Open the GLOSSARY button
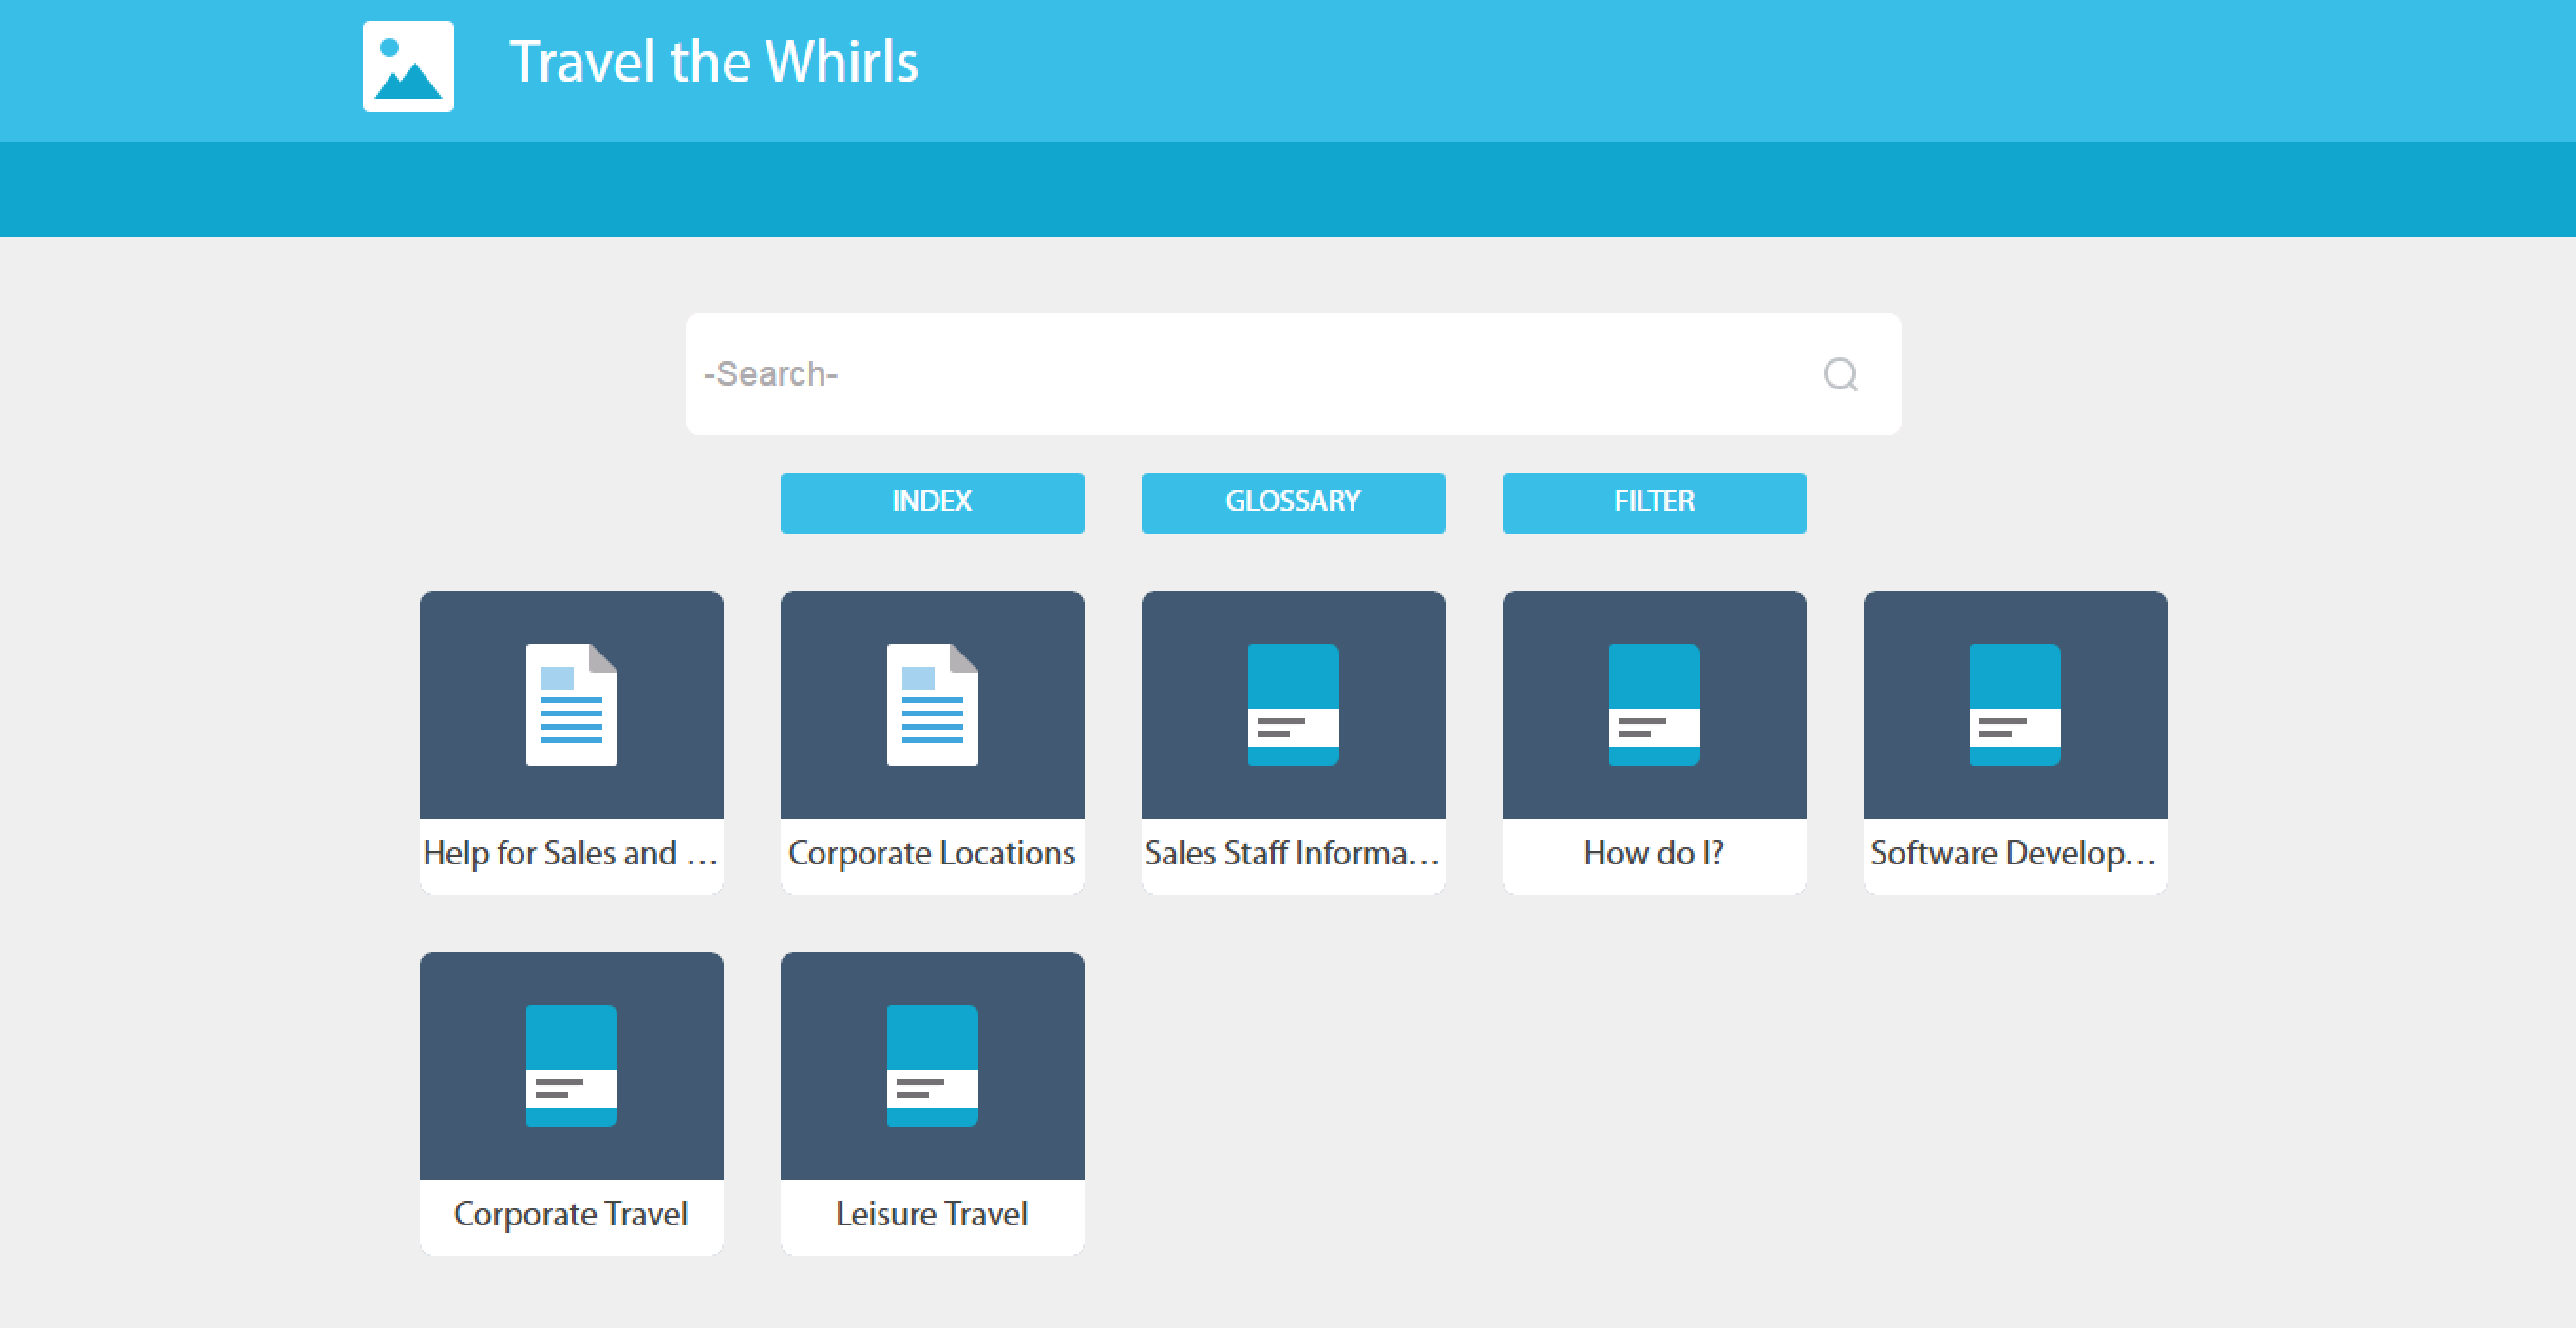This screenshot has height=1328, width=2576. (1293, 502)
